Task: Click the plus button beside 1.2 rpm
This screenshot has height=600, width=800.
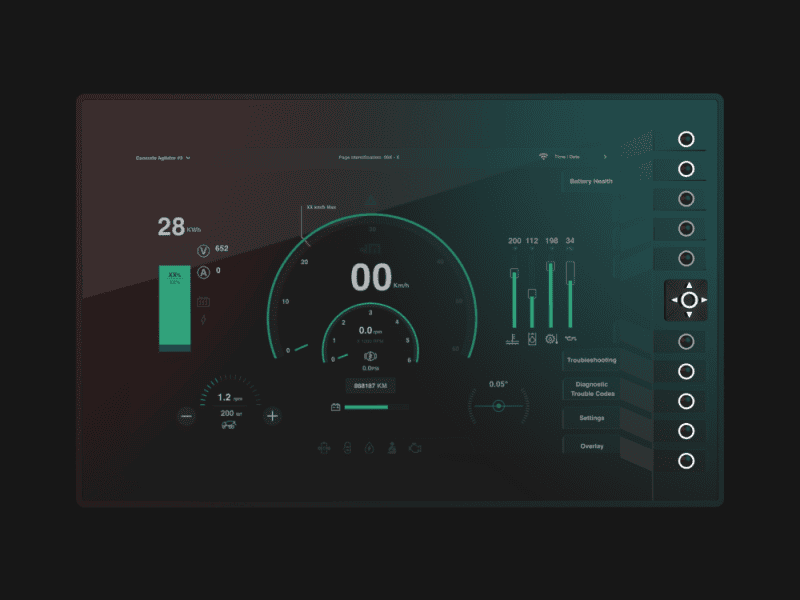Action: click(272, 416)
